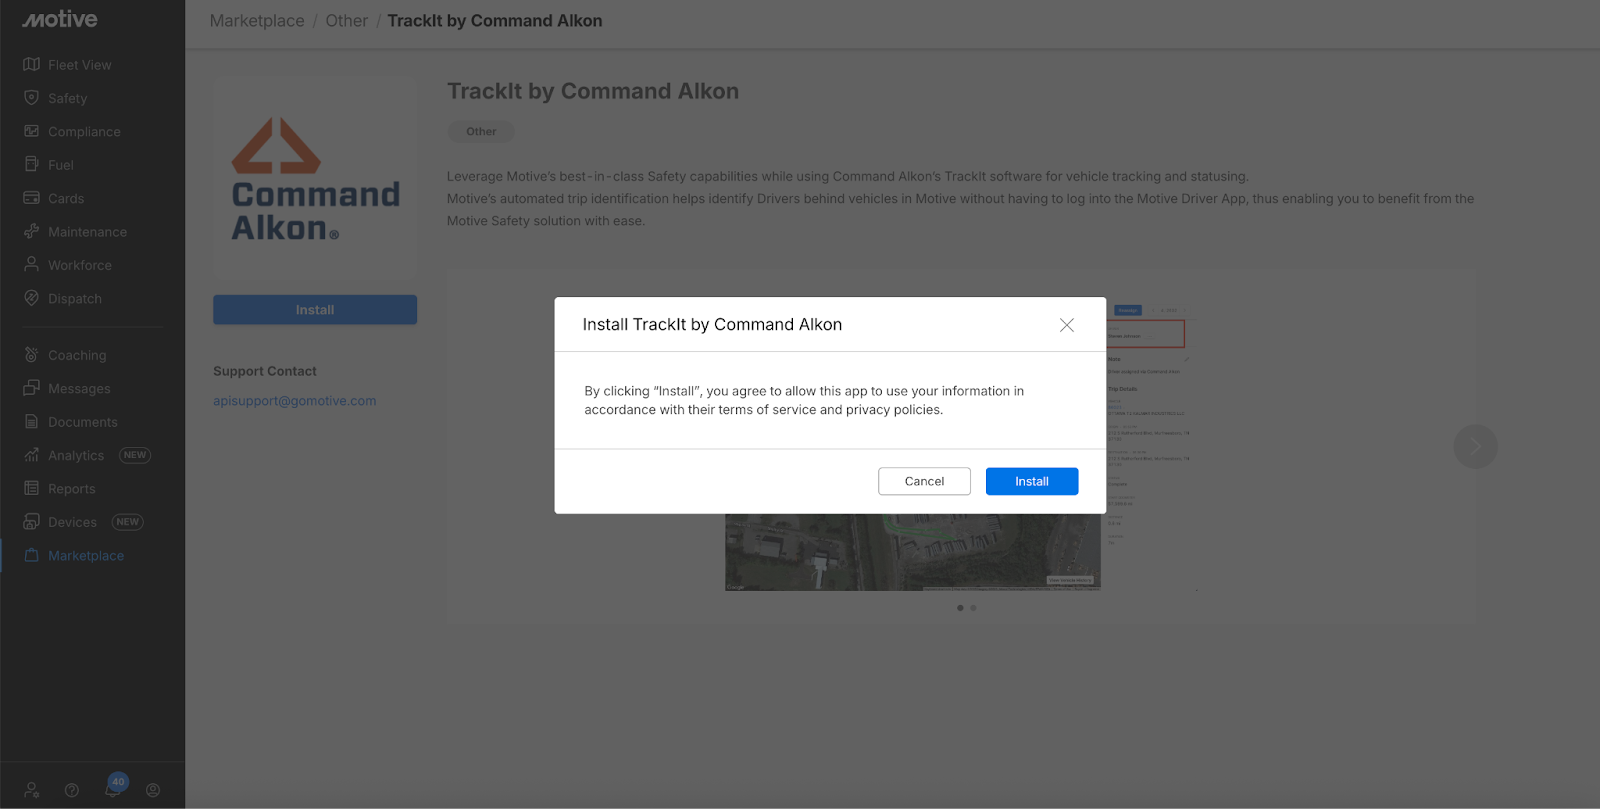Open the Fuel menu label
The height and width of the screenshot is (809, 1600).
tap(61, 165)
